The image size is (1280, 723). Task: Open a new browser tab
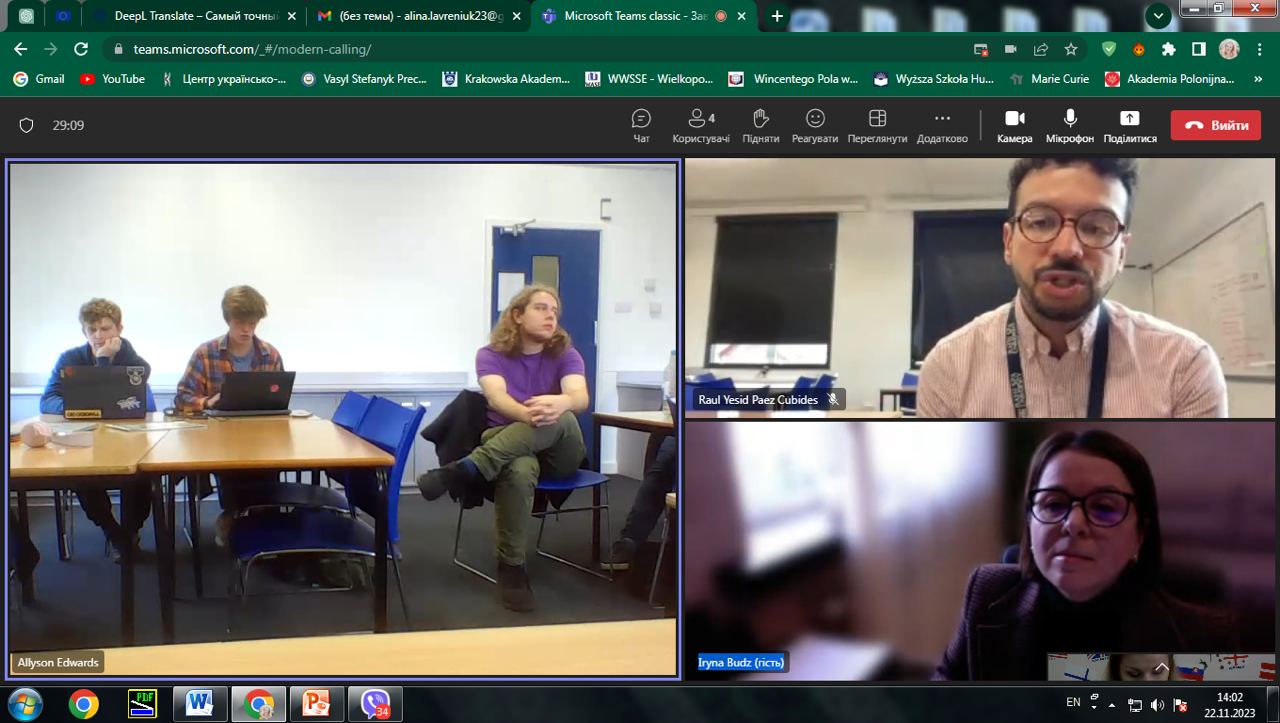(x=777, y=16)
